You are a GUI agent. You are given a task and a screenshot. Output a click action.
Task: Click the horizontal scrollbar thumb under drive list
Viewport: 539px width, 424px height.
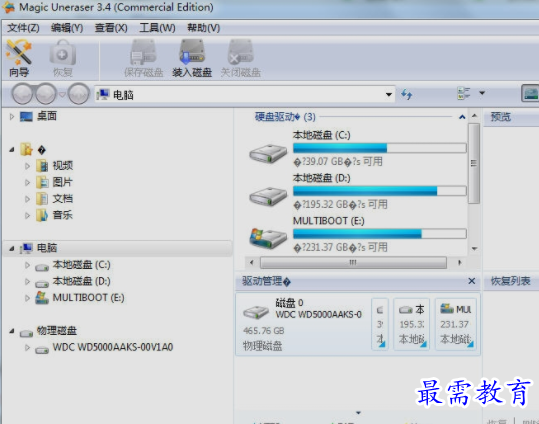(x=353, y=263)
